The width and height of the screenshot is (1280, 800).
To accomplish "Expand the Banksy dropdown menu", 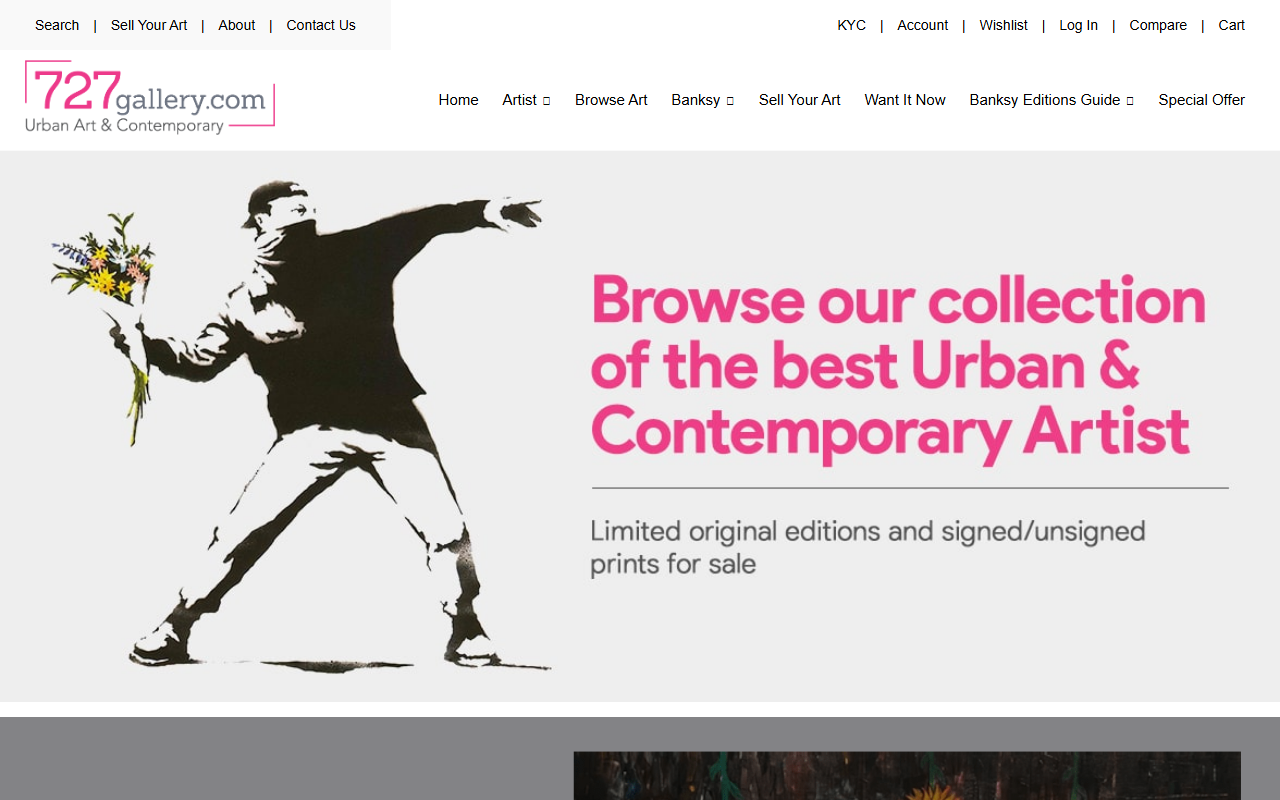I will coord(703,100).
